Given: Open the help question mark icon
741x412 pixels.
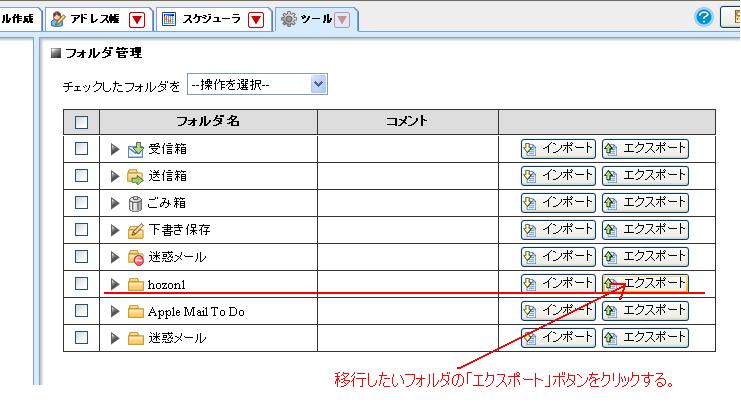Looking at the screenshot, I should click(x=703, y=17).
